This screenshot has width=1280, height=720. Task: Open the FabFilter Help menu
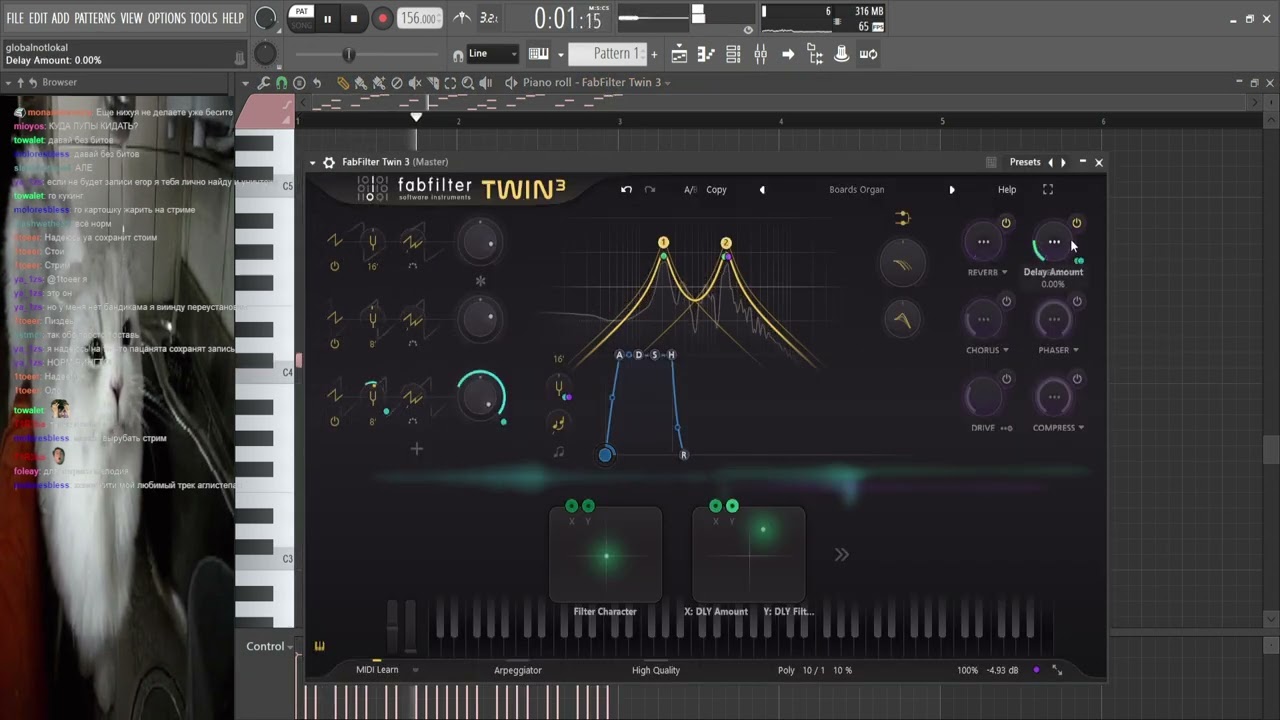1007,190
